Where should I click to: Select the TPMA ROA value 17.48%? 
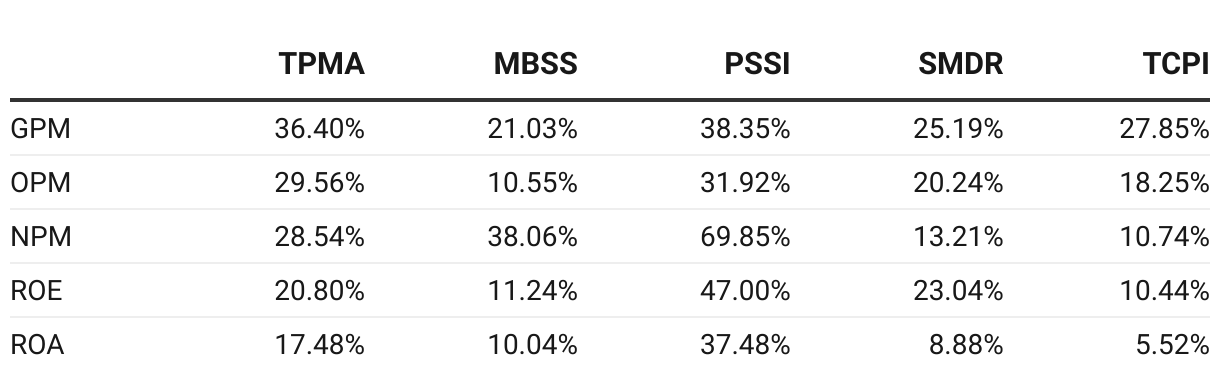[x=319, y=345]
